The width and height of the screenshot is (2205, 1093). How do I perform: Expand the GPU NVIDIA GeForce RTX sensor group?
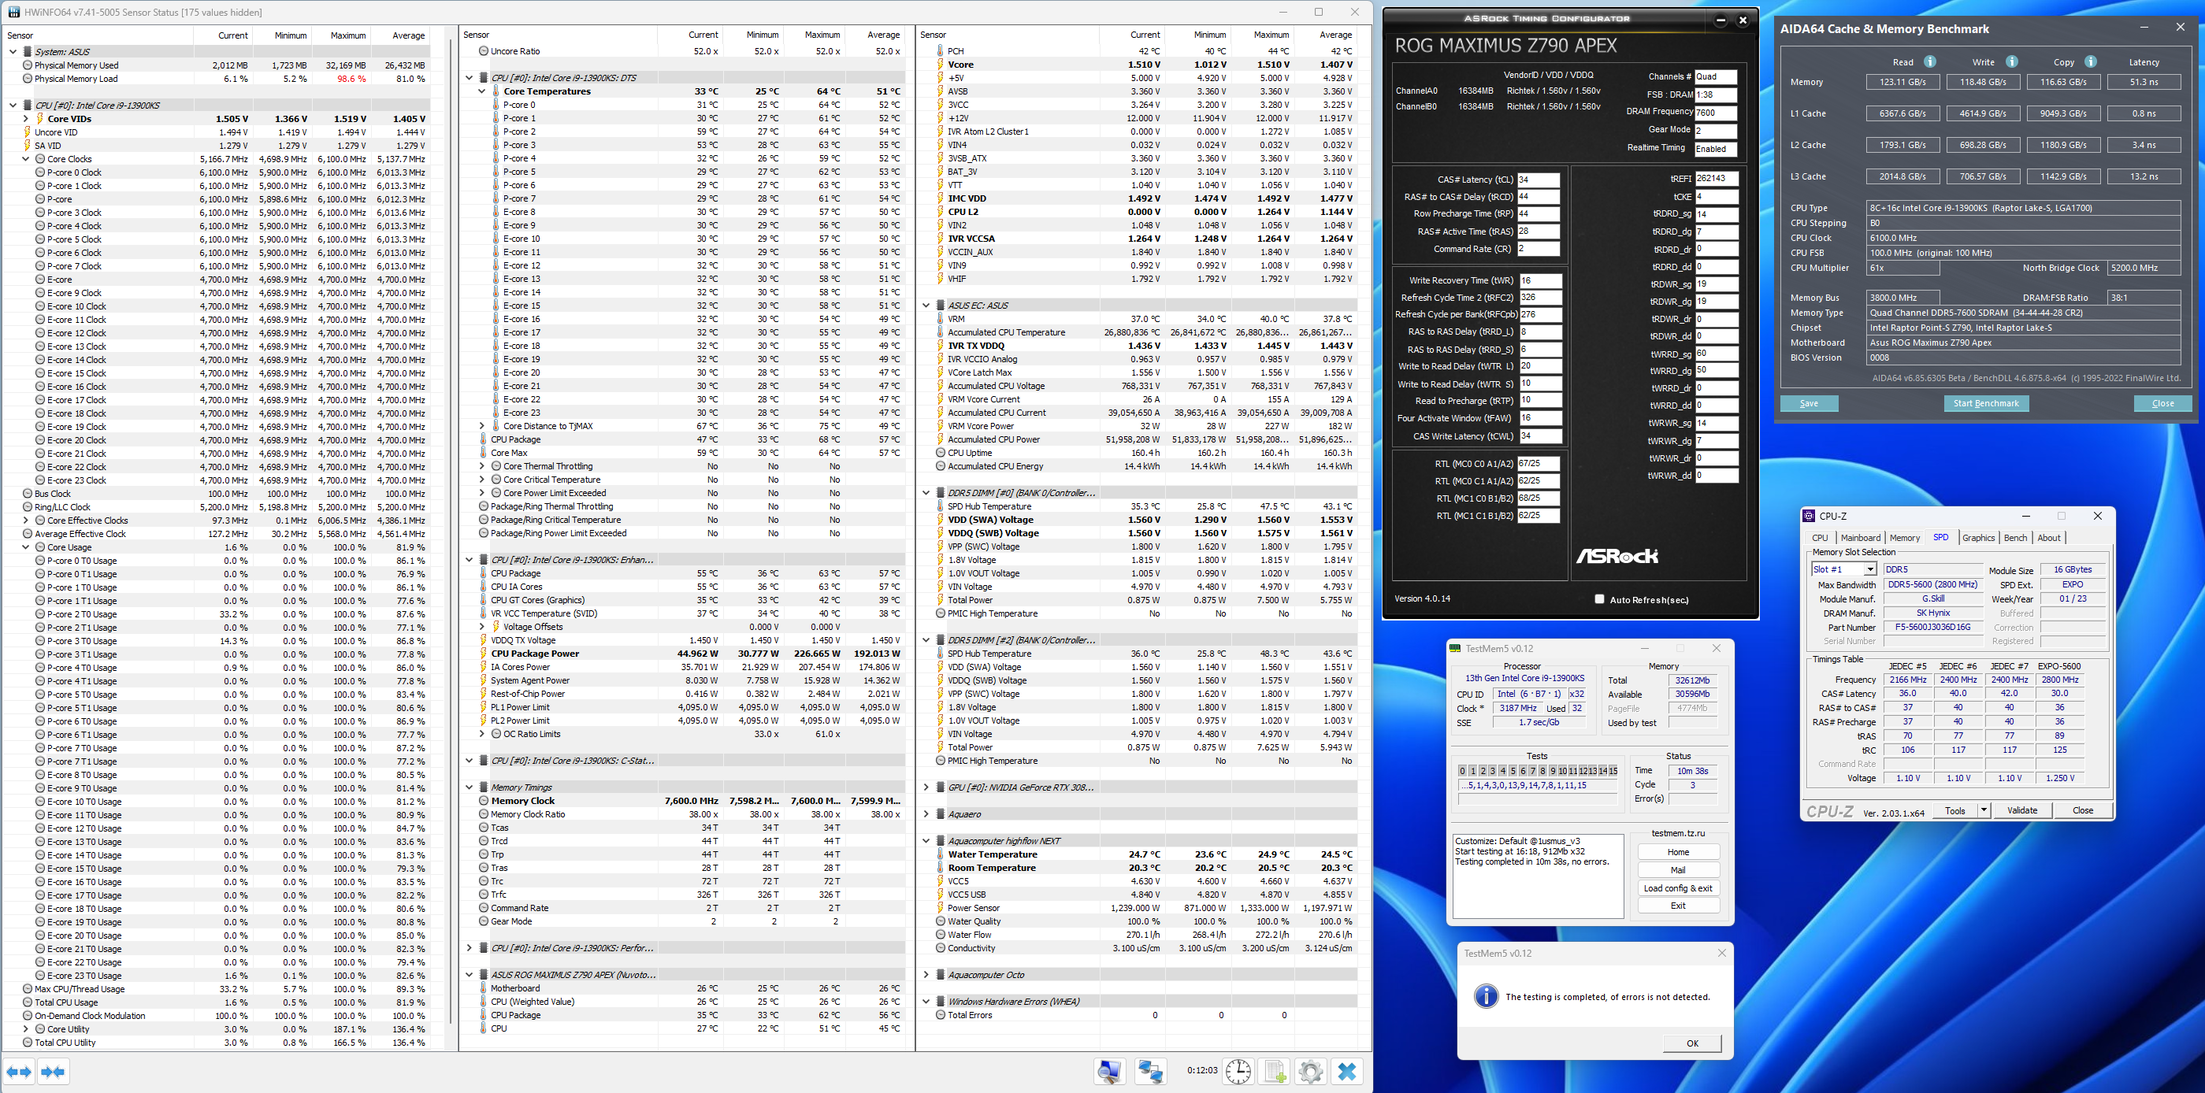pos(926,787)
